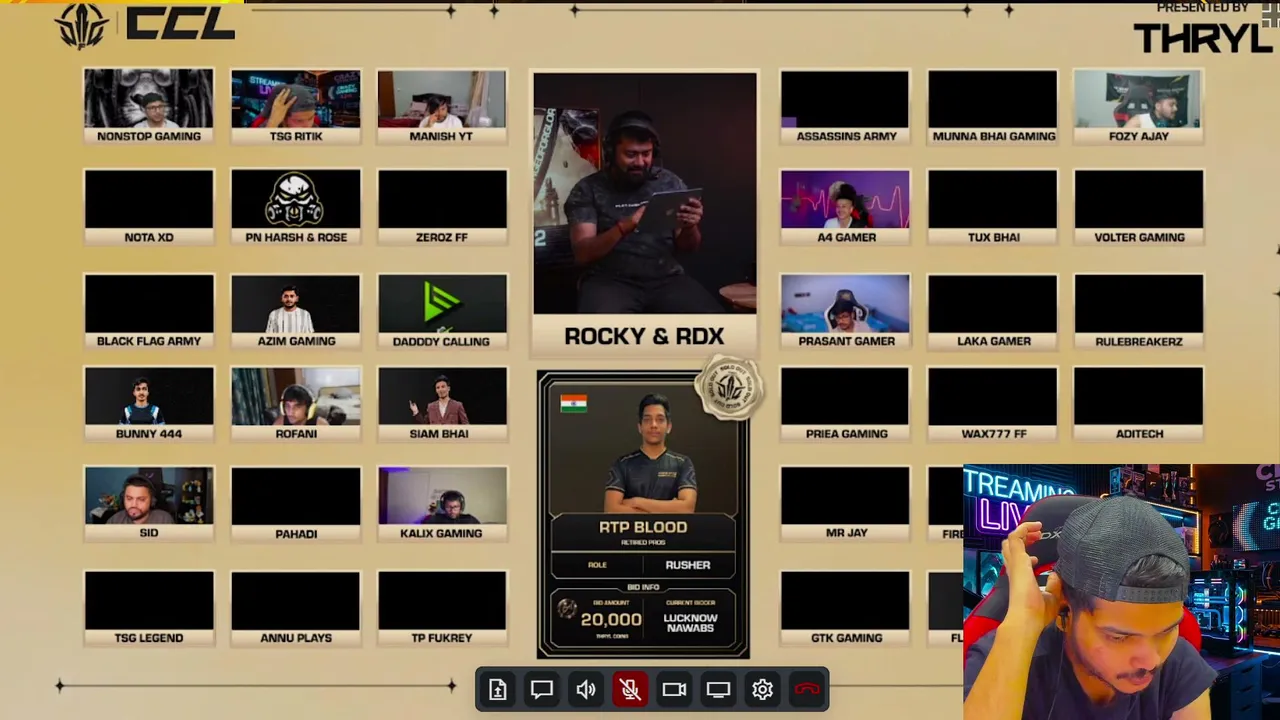Start screen sharing with the monitor icon
The height and width of the screenshot is (720, 1280).
click(718, 689)
